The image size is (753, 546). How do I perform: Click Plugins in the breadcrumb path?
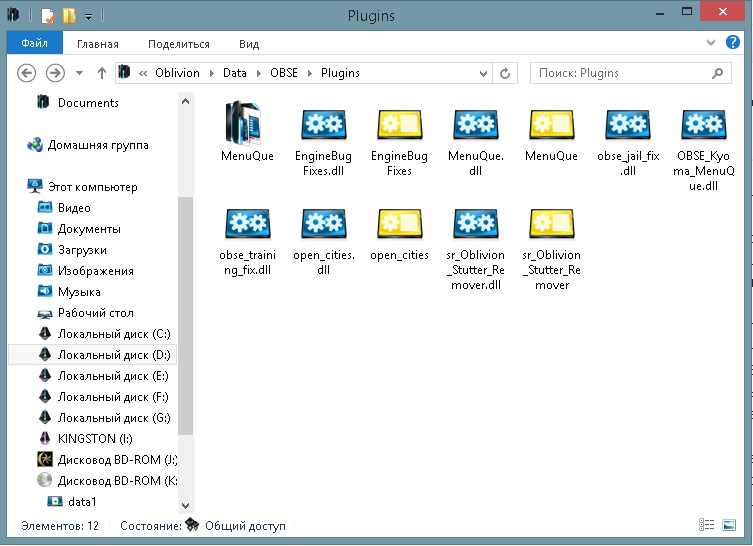point(340,73)
